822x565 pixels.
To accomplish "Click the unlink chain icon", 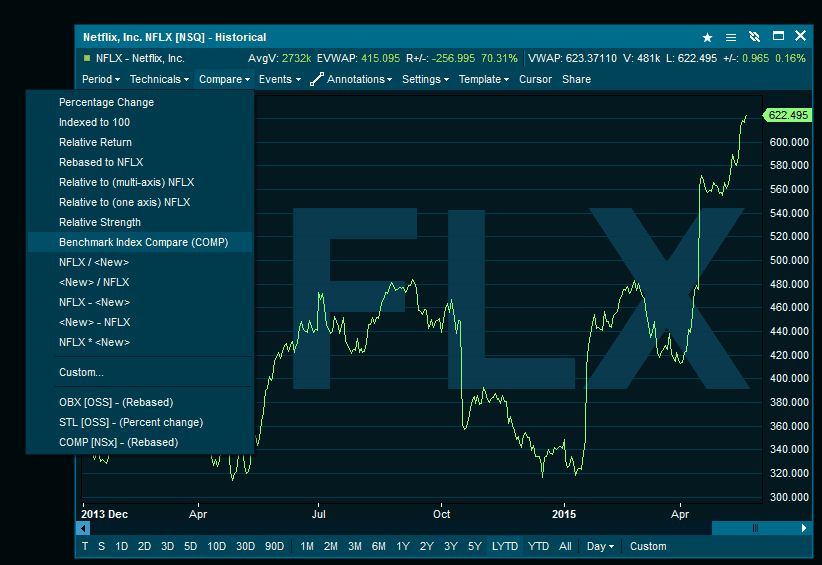I will [755, 37].
